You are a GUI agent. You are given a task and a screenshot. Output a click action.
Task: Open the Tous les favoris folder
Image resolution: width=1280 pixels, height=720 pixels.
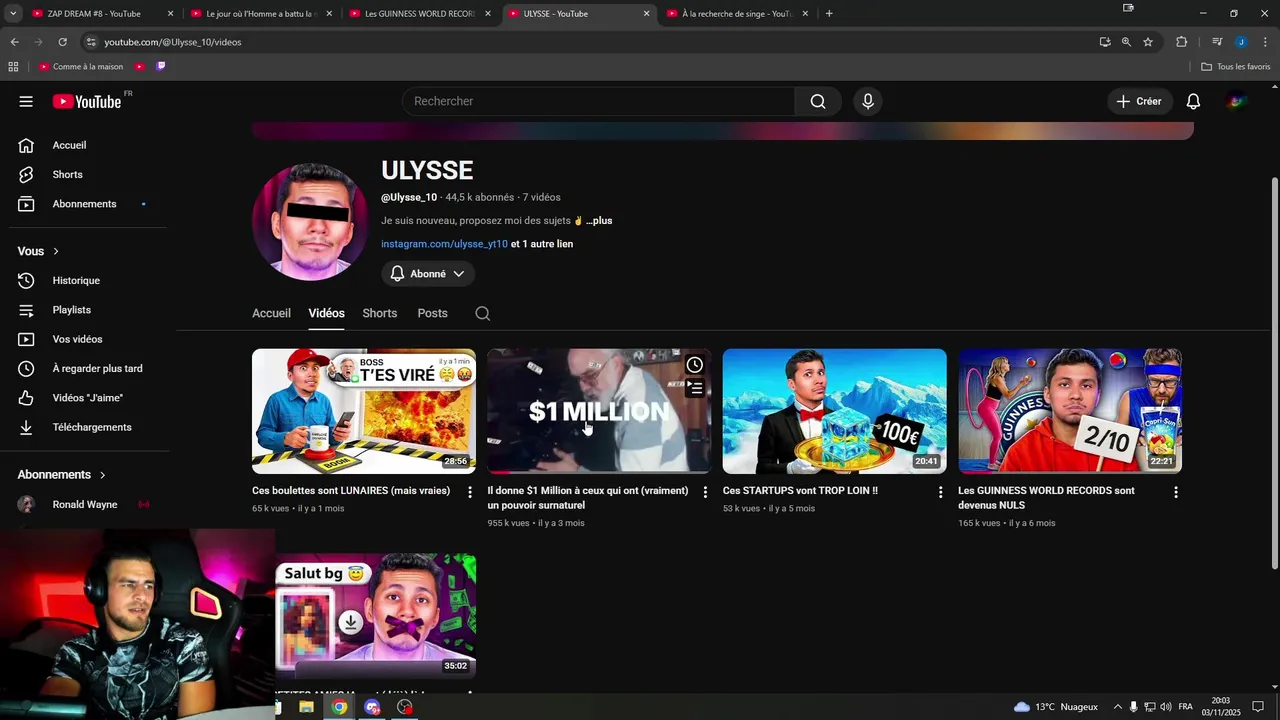click(1236, 67)
